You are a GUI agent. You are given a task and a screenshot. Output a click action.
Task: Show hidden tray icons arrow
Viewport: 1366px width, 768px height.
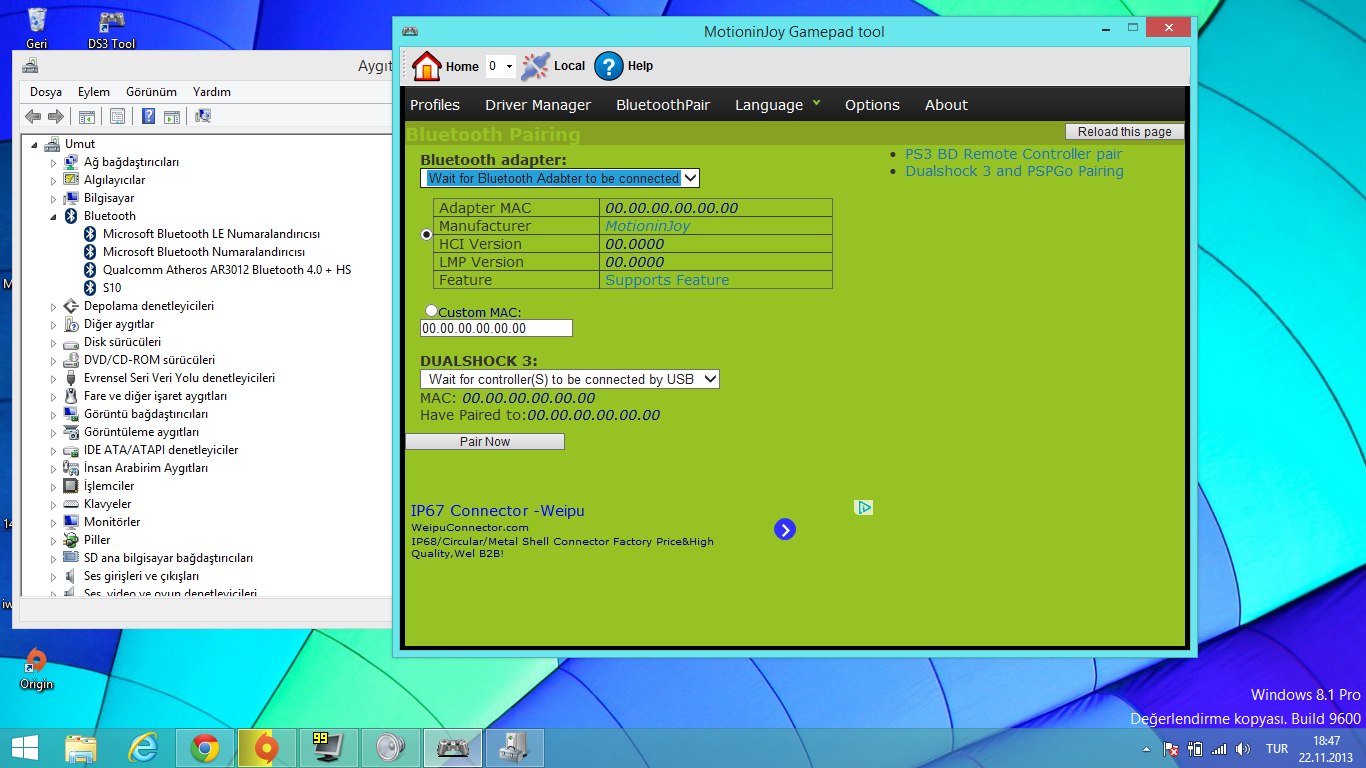[1146, 749]
